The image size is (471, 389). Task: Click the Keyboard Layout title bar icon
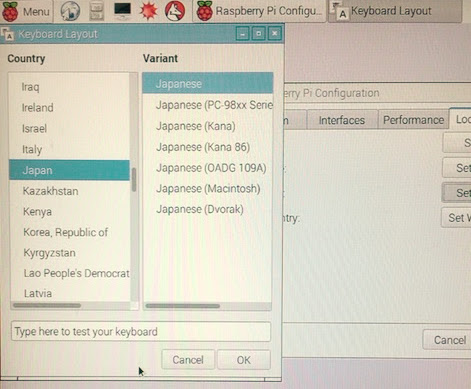(x=7, y=34)
